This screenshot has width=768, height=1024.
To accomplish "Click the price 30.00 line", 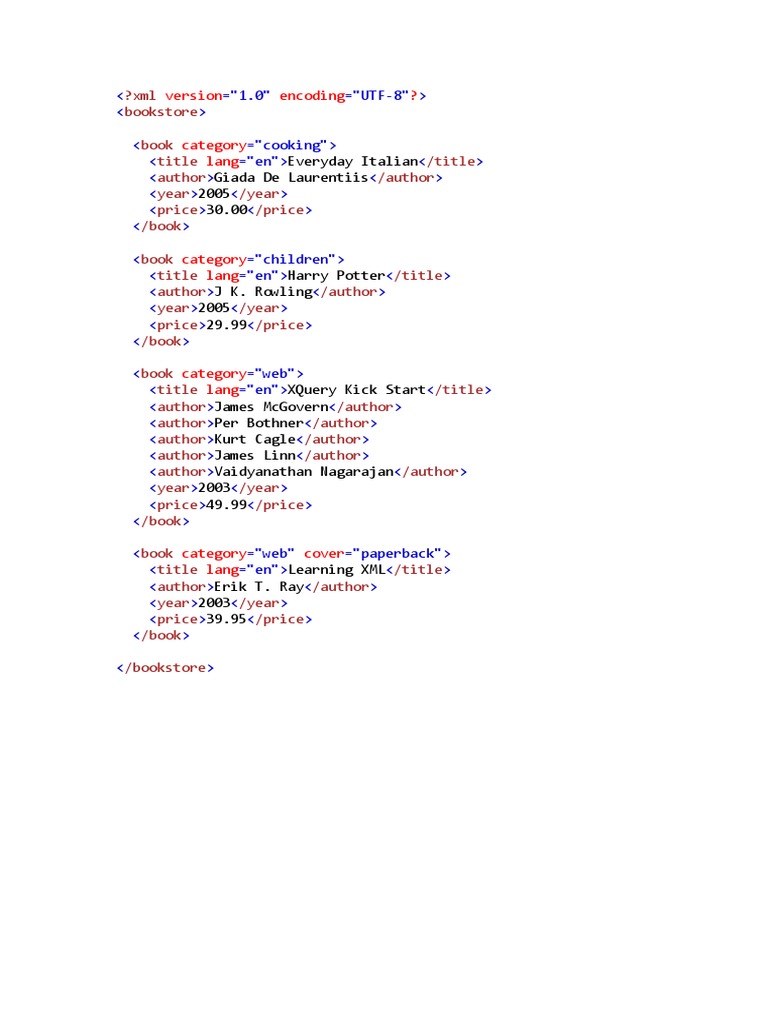I will point(231,210).
